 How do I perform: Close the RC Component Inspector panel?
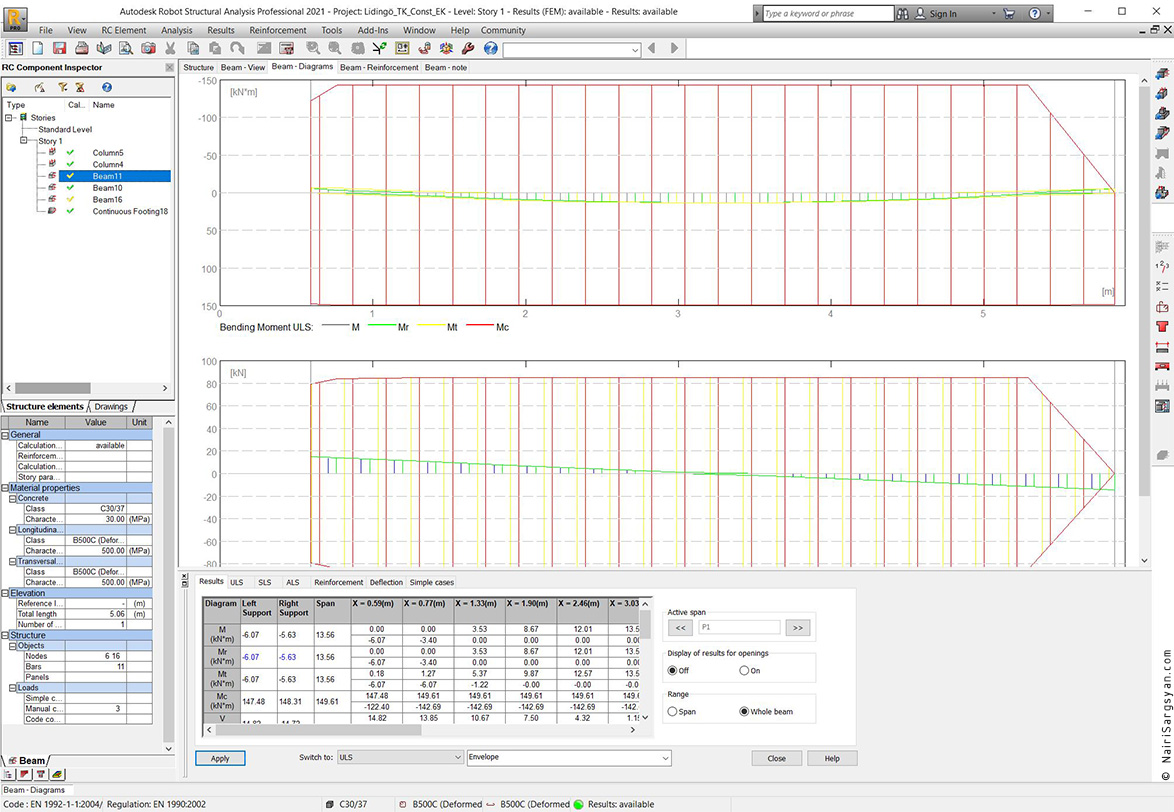[x=169, y=67]
